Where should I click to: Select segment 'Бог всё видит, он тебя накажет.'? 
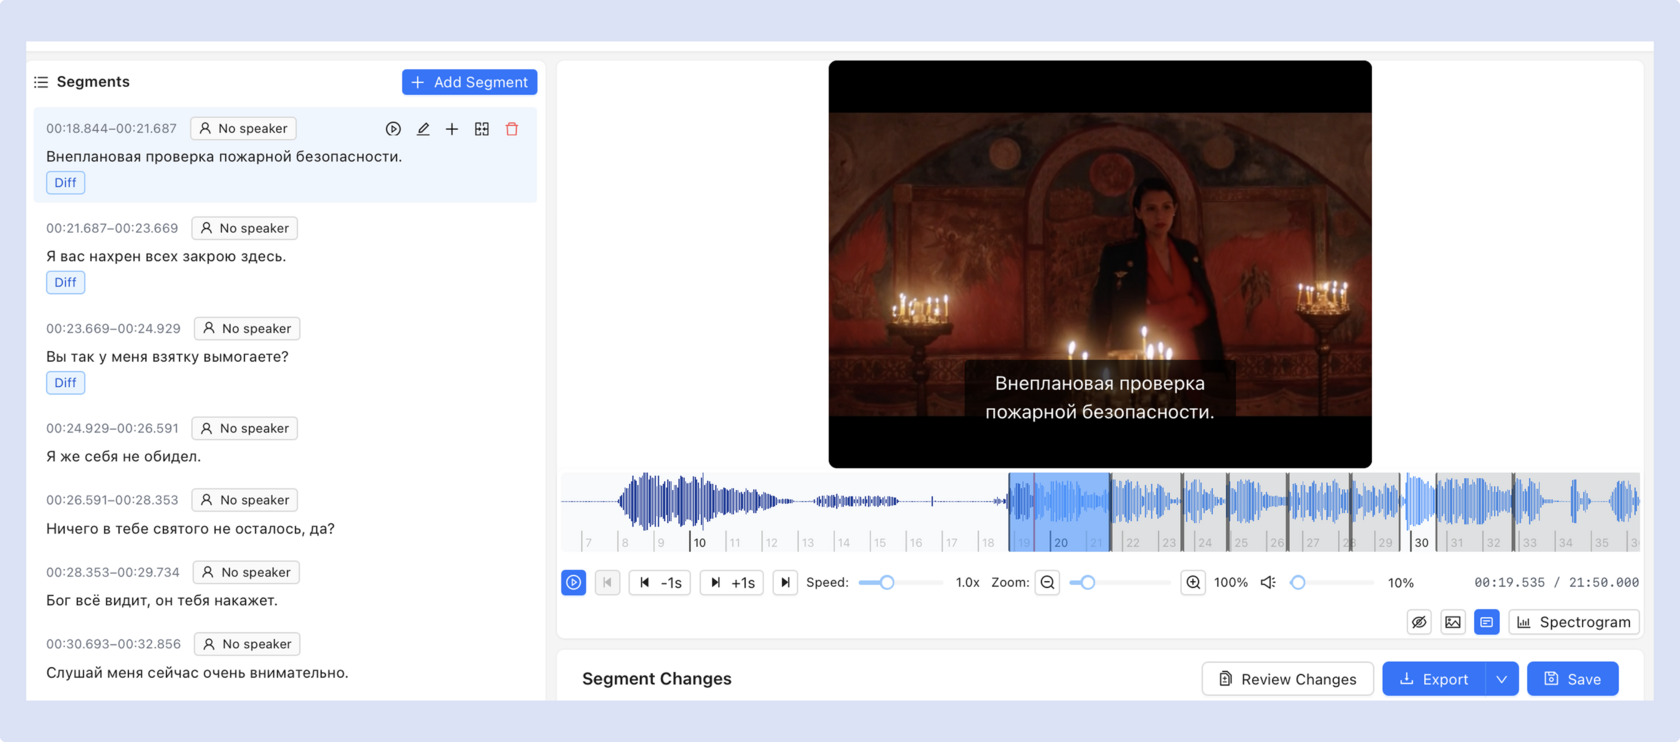(162, 600)
